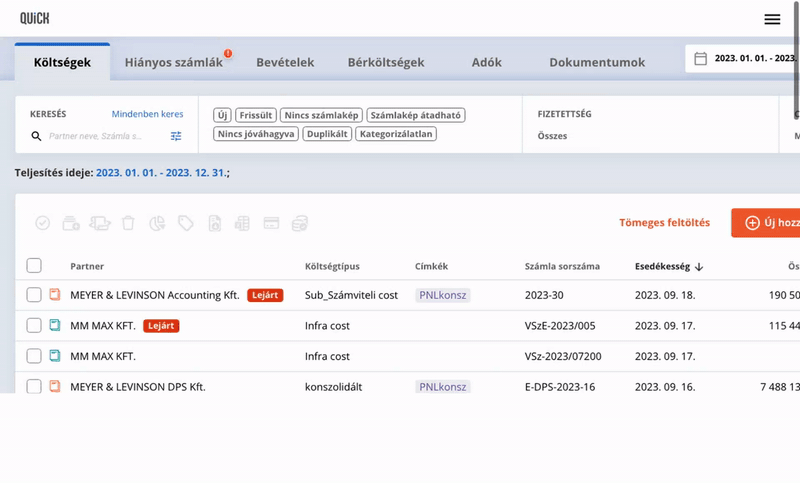Switch to the Költségek tab

point(62,62)
